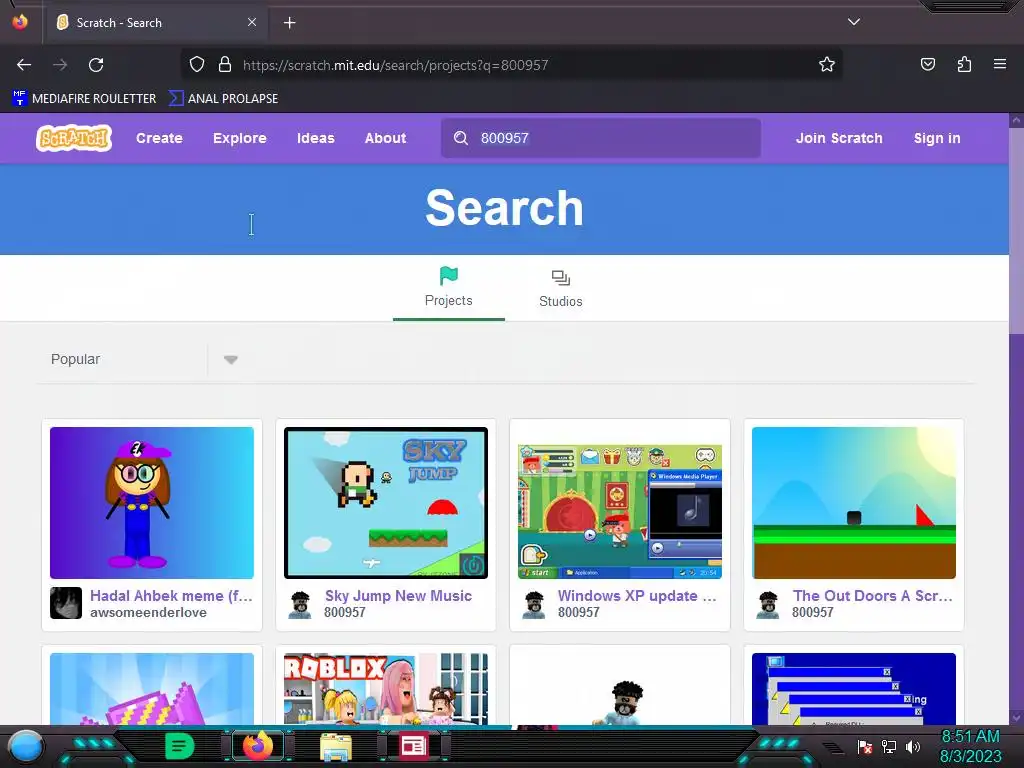Click Join Scratch
The width and height of the screenshot is (1024, 768).
(x=839, y=138)
